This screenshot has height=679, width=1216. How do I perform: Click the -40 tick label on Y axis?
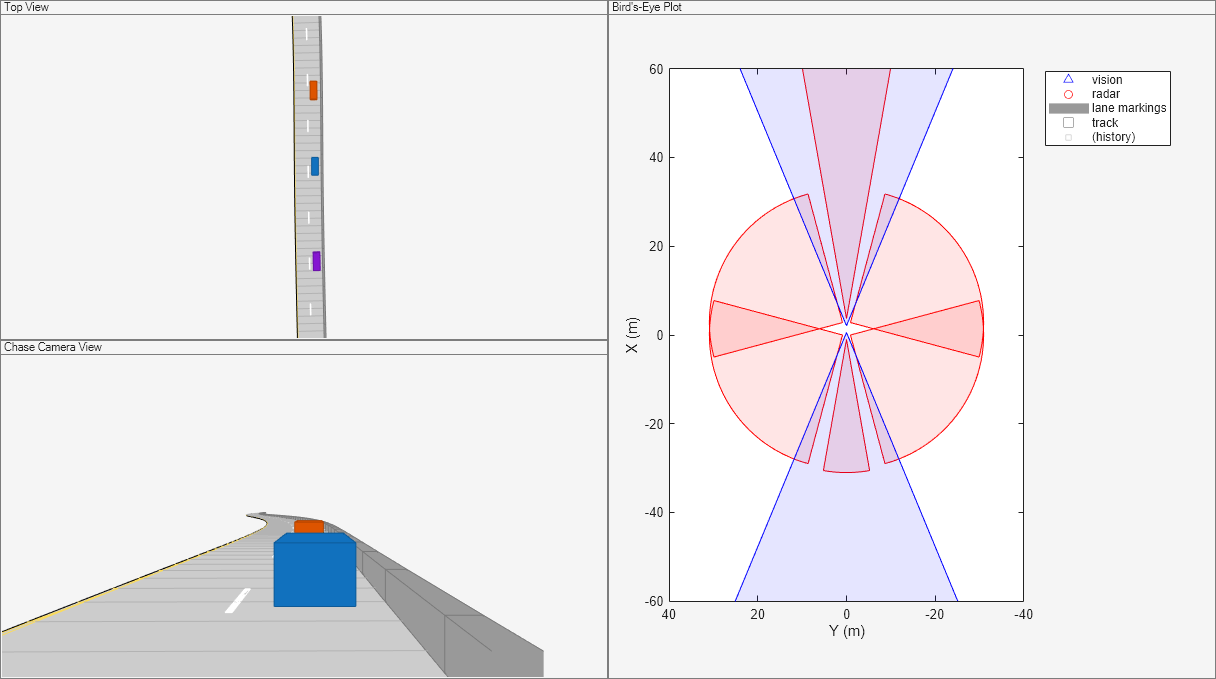click(x=1023, y=615)
